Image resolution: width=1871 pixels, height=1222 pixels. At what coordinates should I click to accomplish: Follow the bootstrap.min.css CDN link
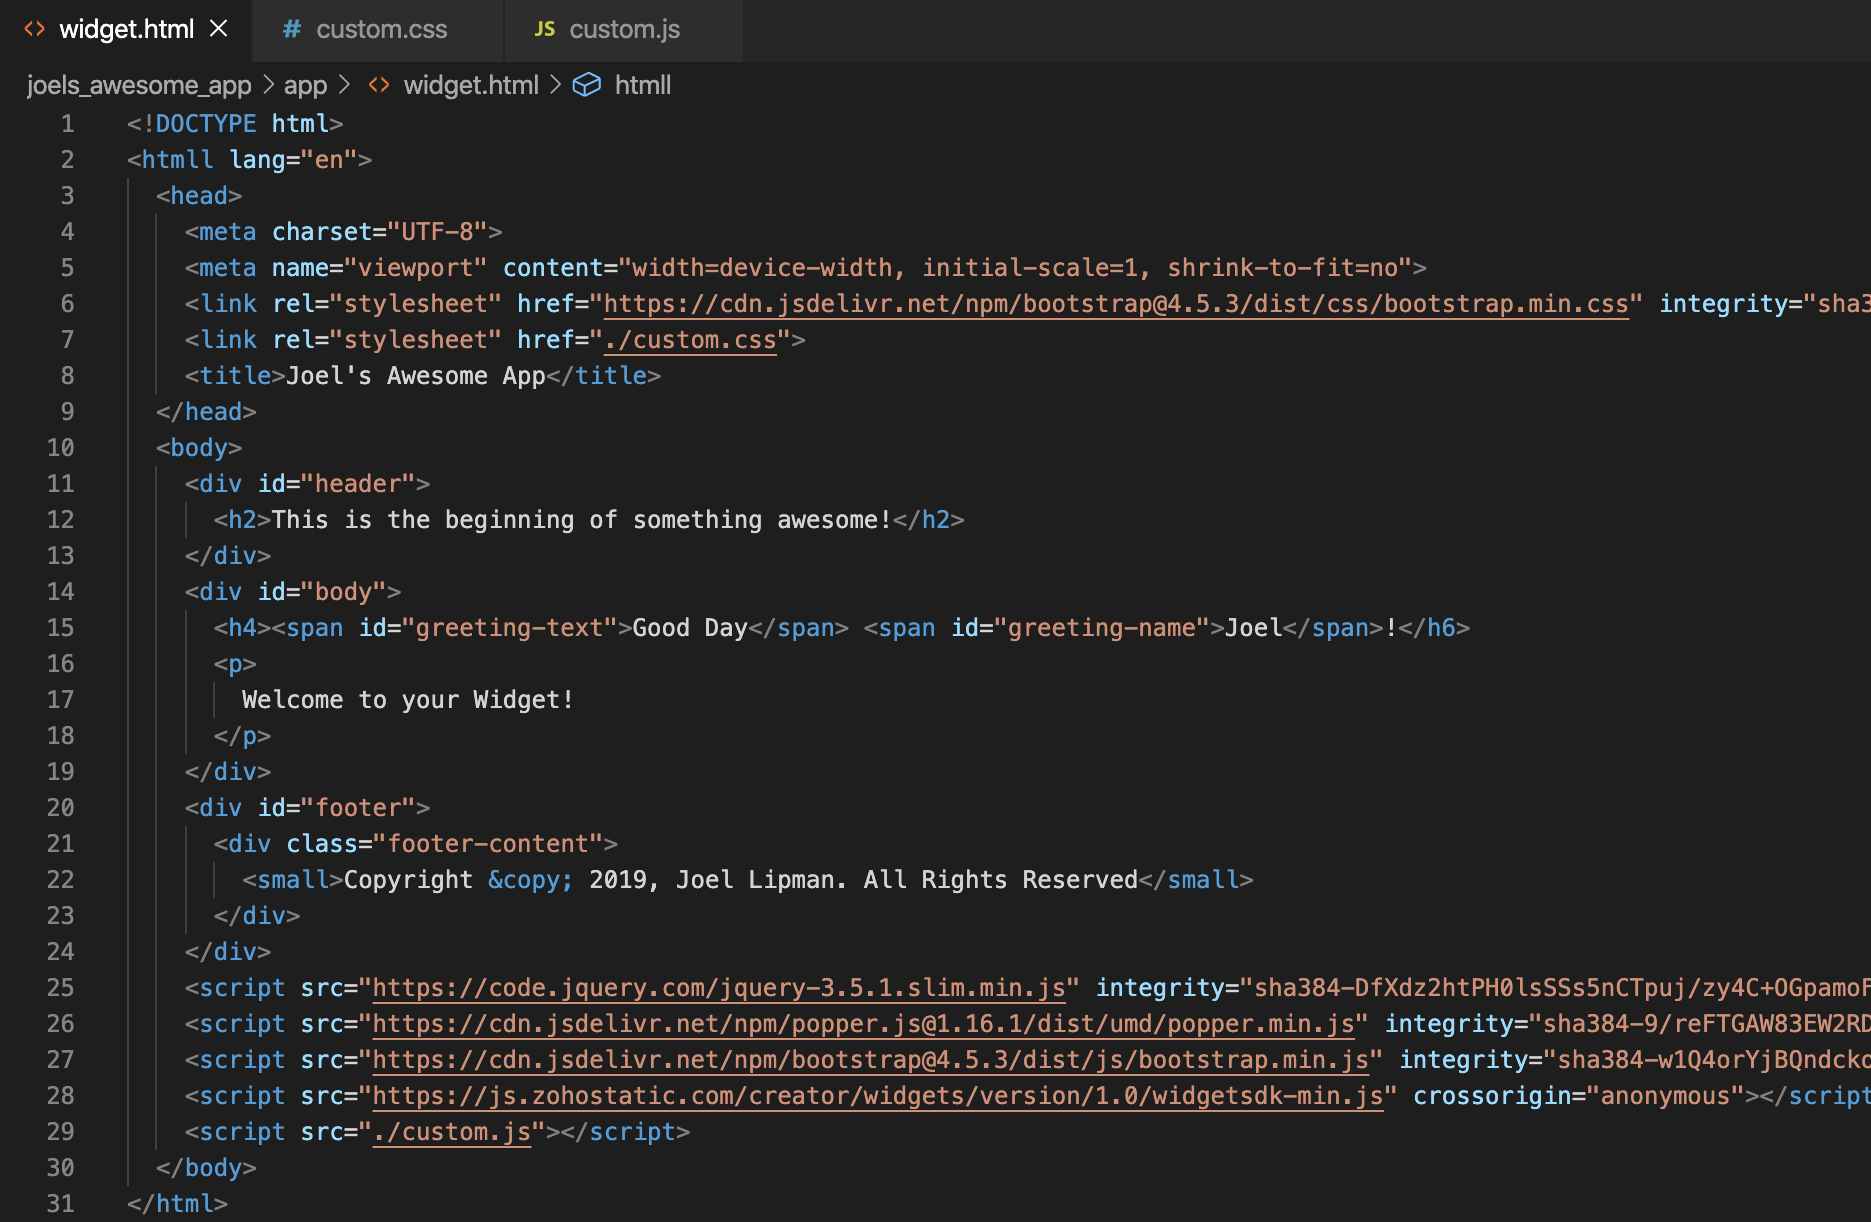[1115, 303]
